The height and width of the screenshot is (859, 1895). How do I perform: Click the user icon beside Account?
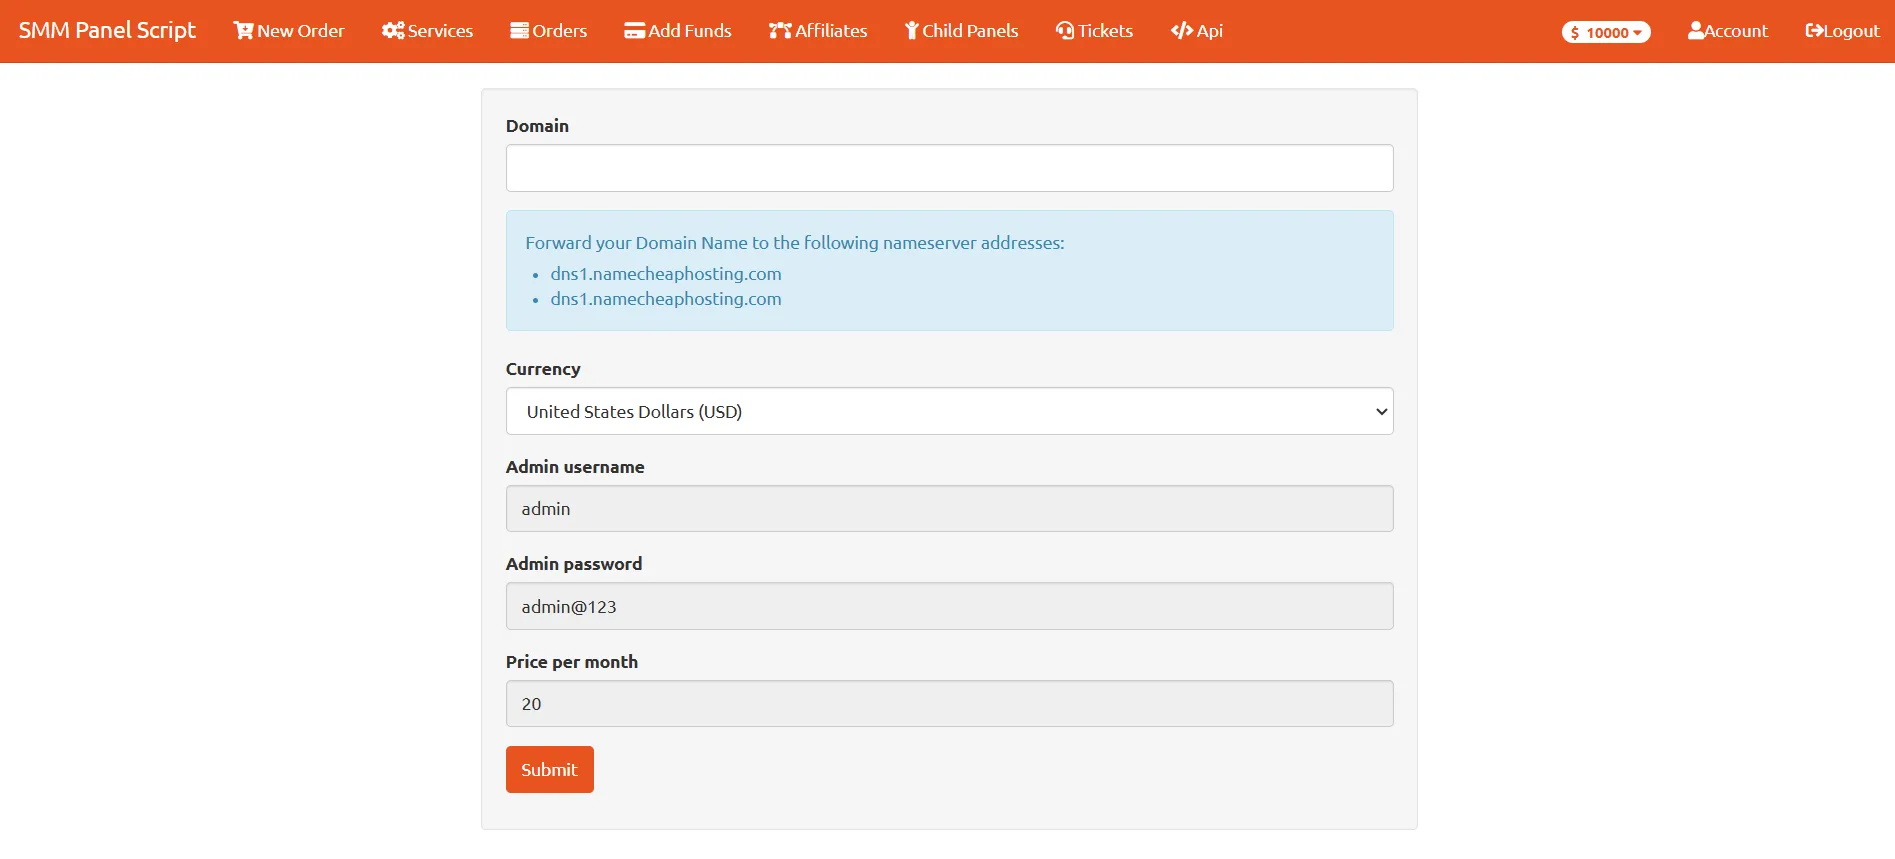[1696, 31]
